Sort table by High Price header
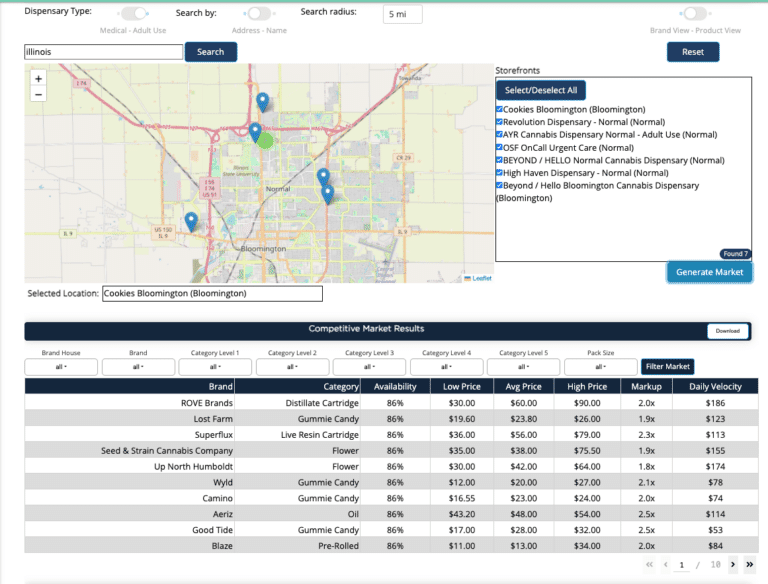This screenshot has width=768, height=584. (587, 386)
